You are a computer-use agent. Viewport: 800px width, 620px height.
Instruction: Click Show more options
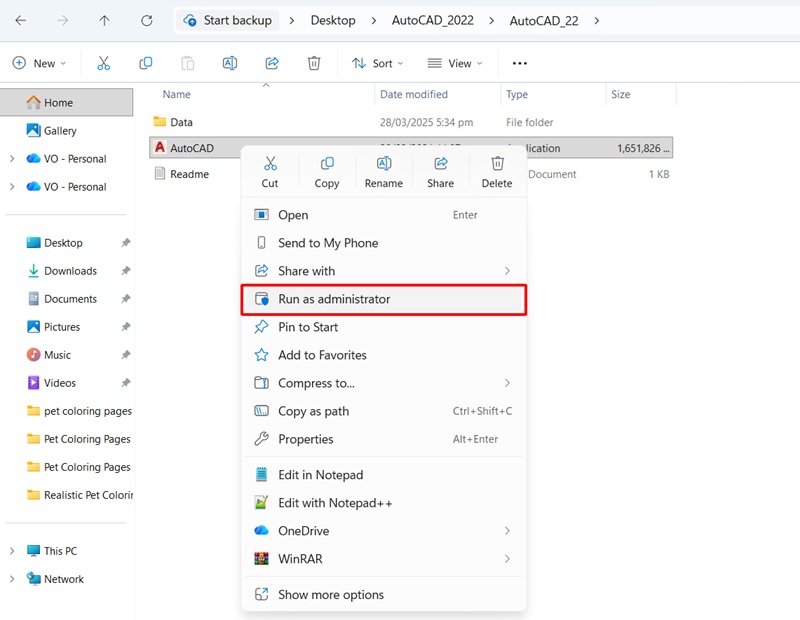(x=330, y=595)
